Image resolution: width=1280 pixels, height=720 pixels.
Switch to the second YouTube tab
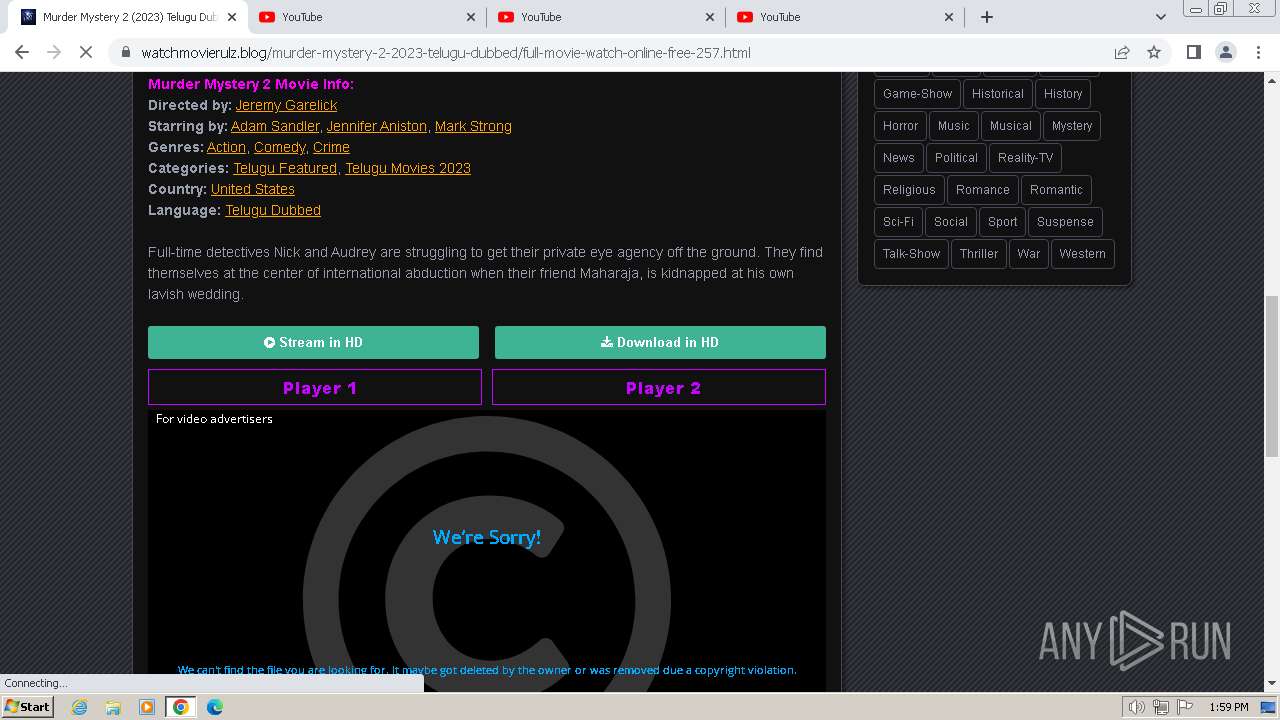[x=606, y=17]
